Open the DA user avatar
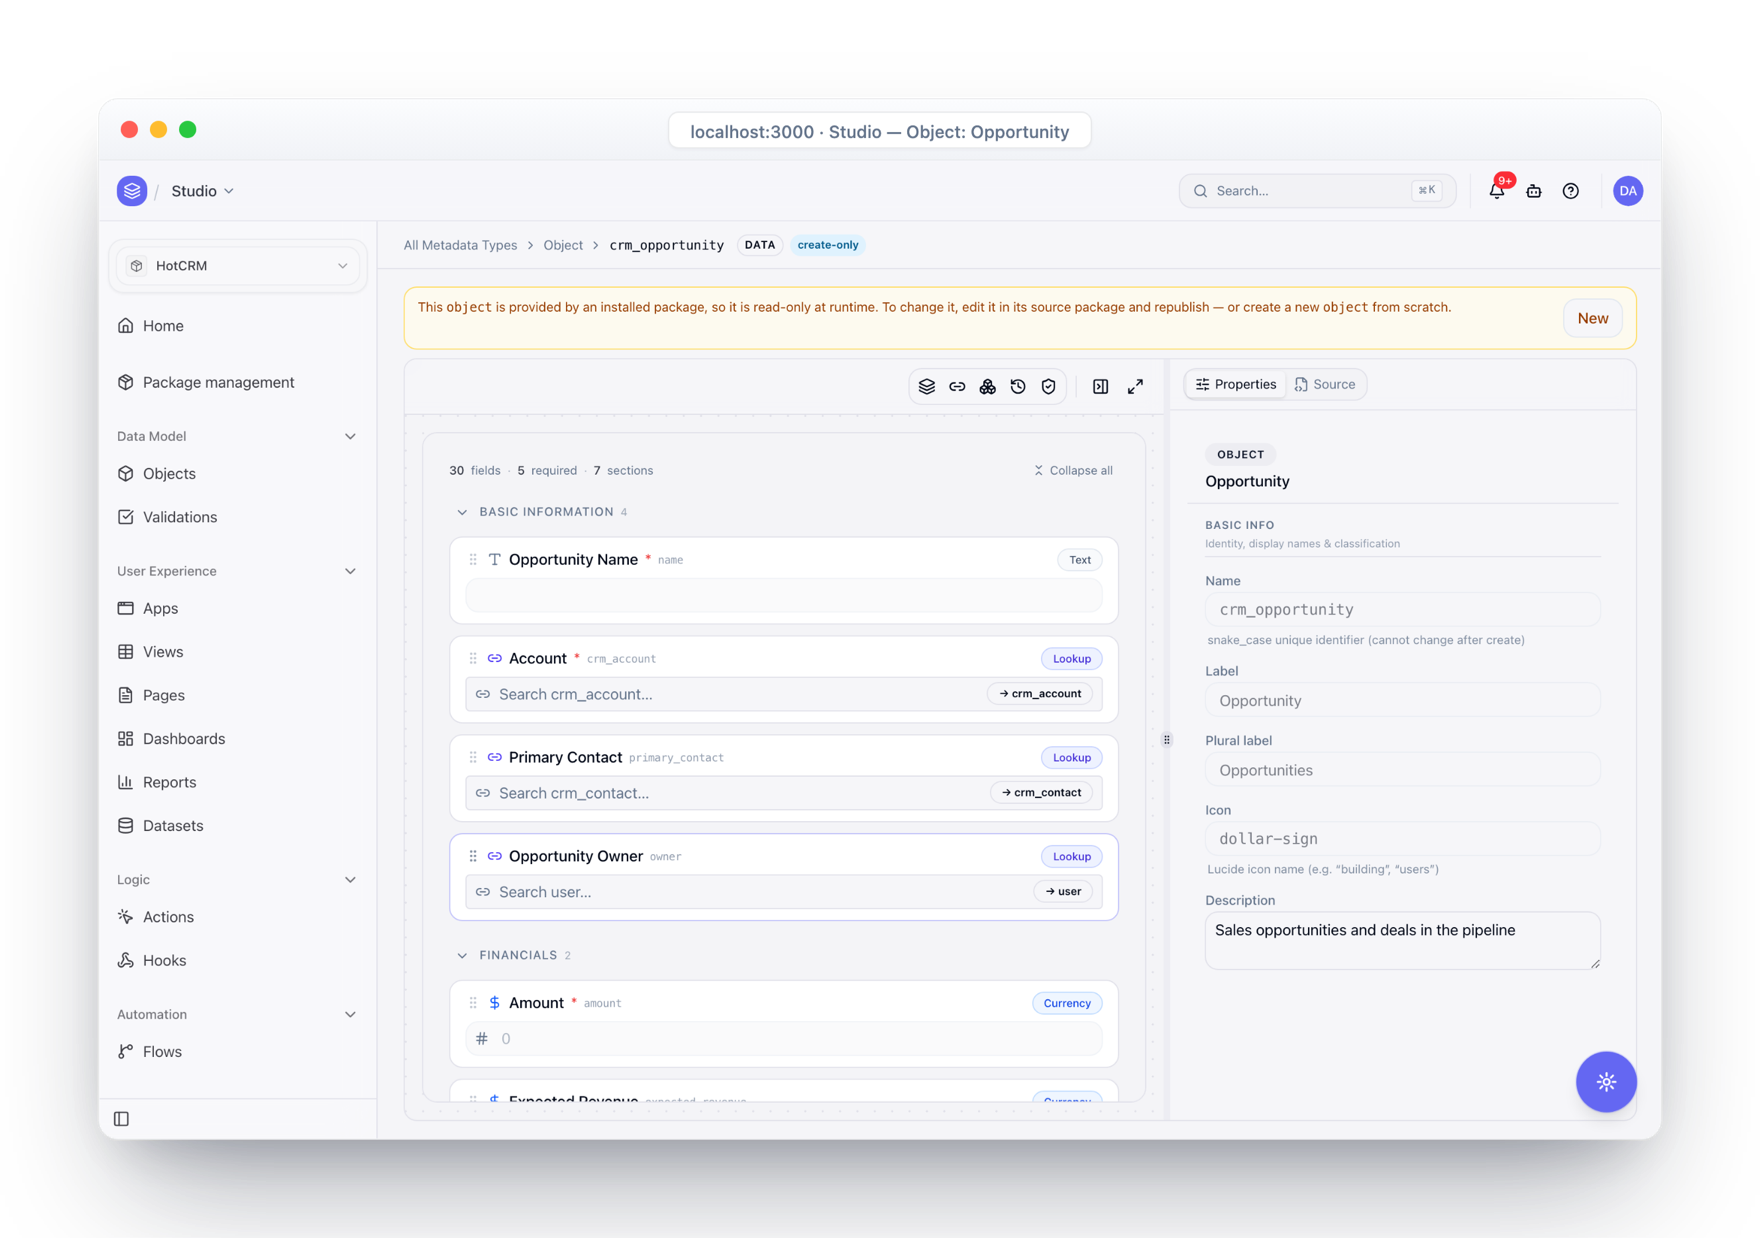This screenshot has width=1760, height=1238. [x=1628, y=190]
